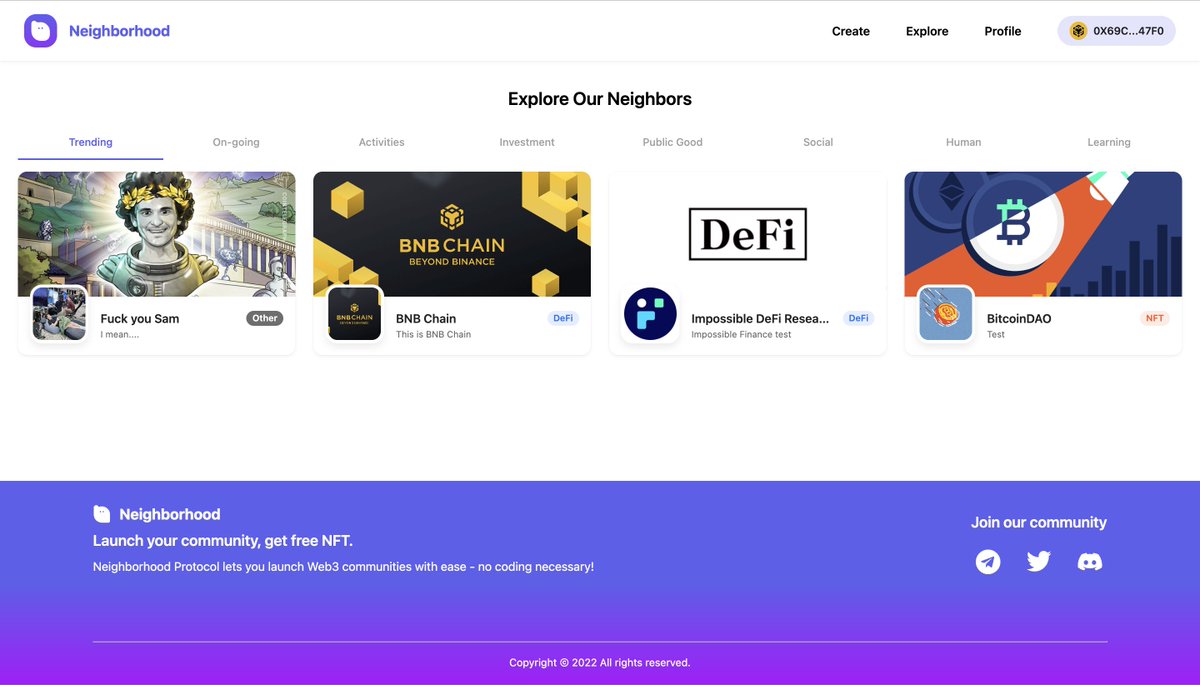Open the DeFi banner image
Viewport: 1200px width, 685px height.
coord(748,234)
